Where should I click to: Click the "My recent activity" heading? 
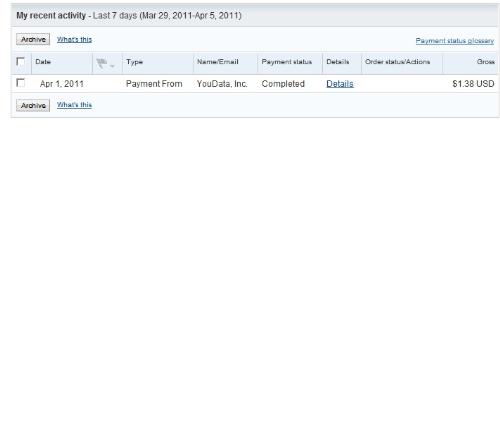(x=51, y=16)
